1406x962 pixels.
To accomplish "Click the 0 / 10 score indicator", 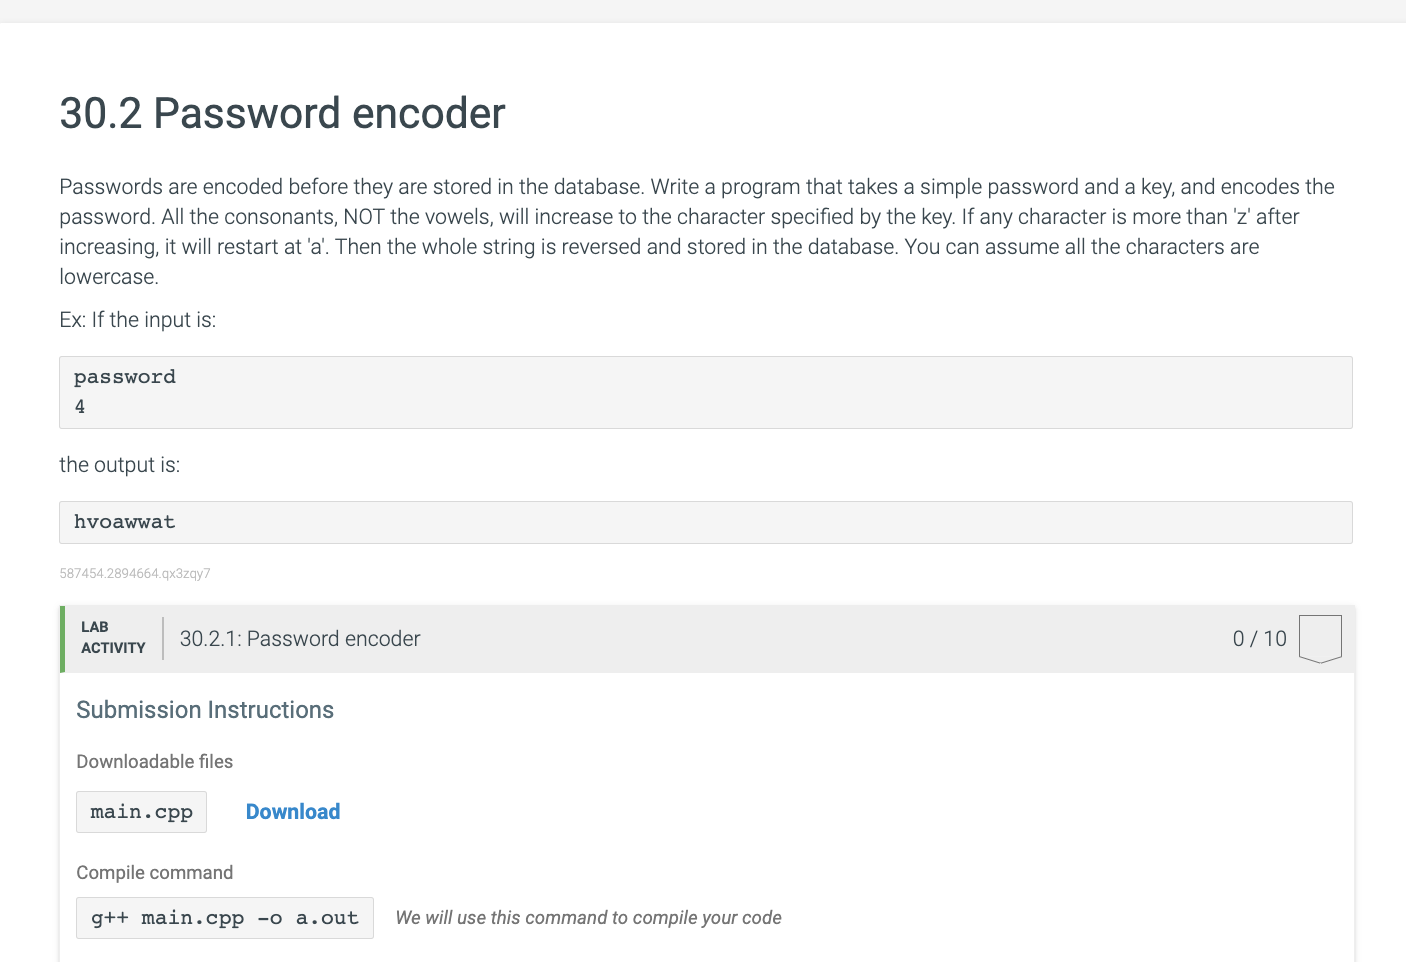I will pos(1258,637).
